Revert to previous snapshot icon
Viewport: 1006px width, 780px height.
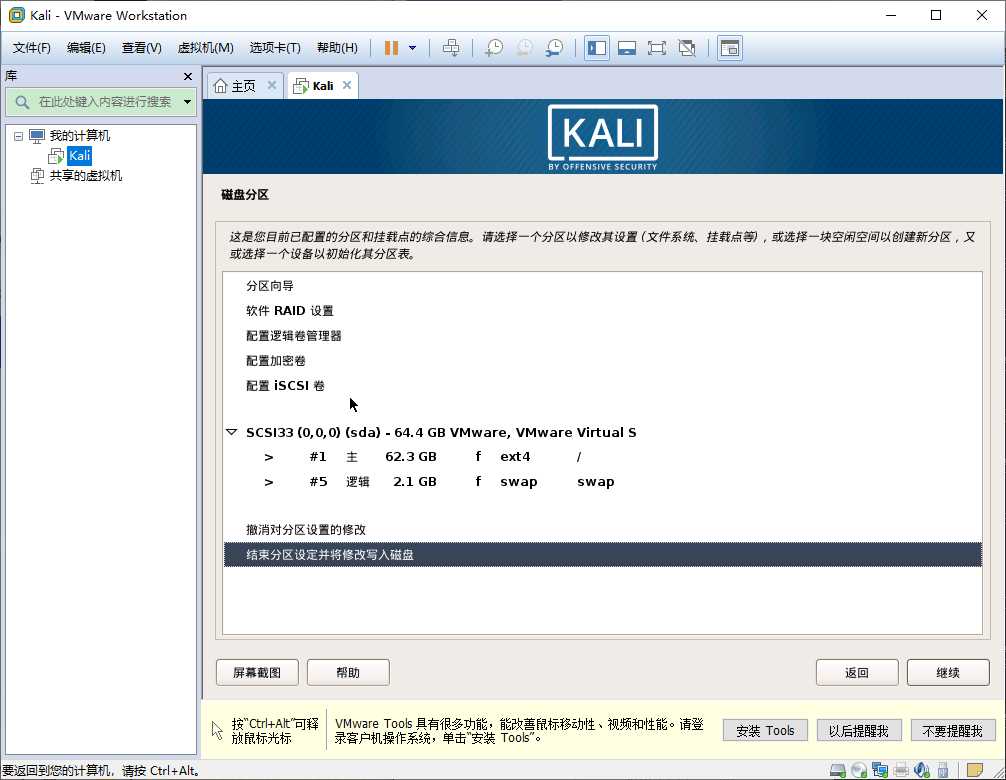tap(524, 48)
